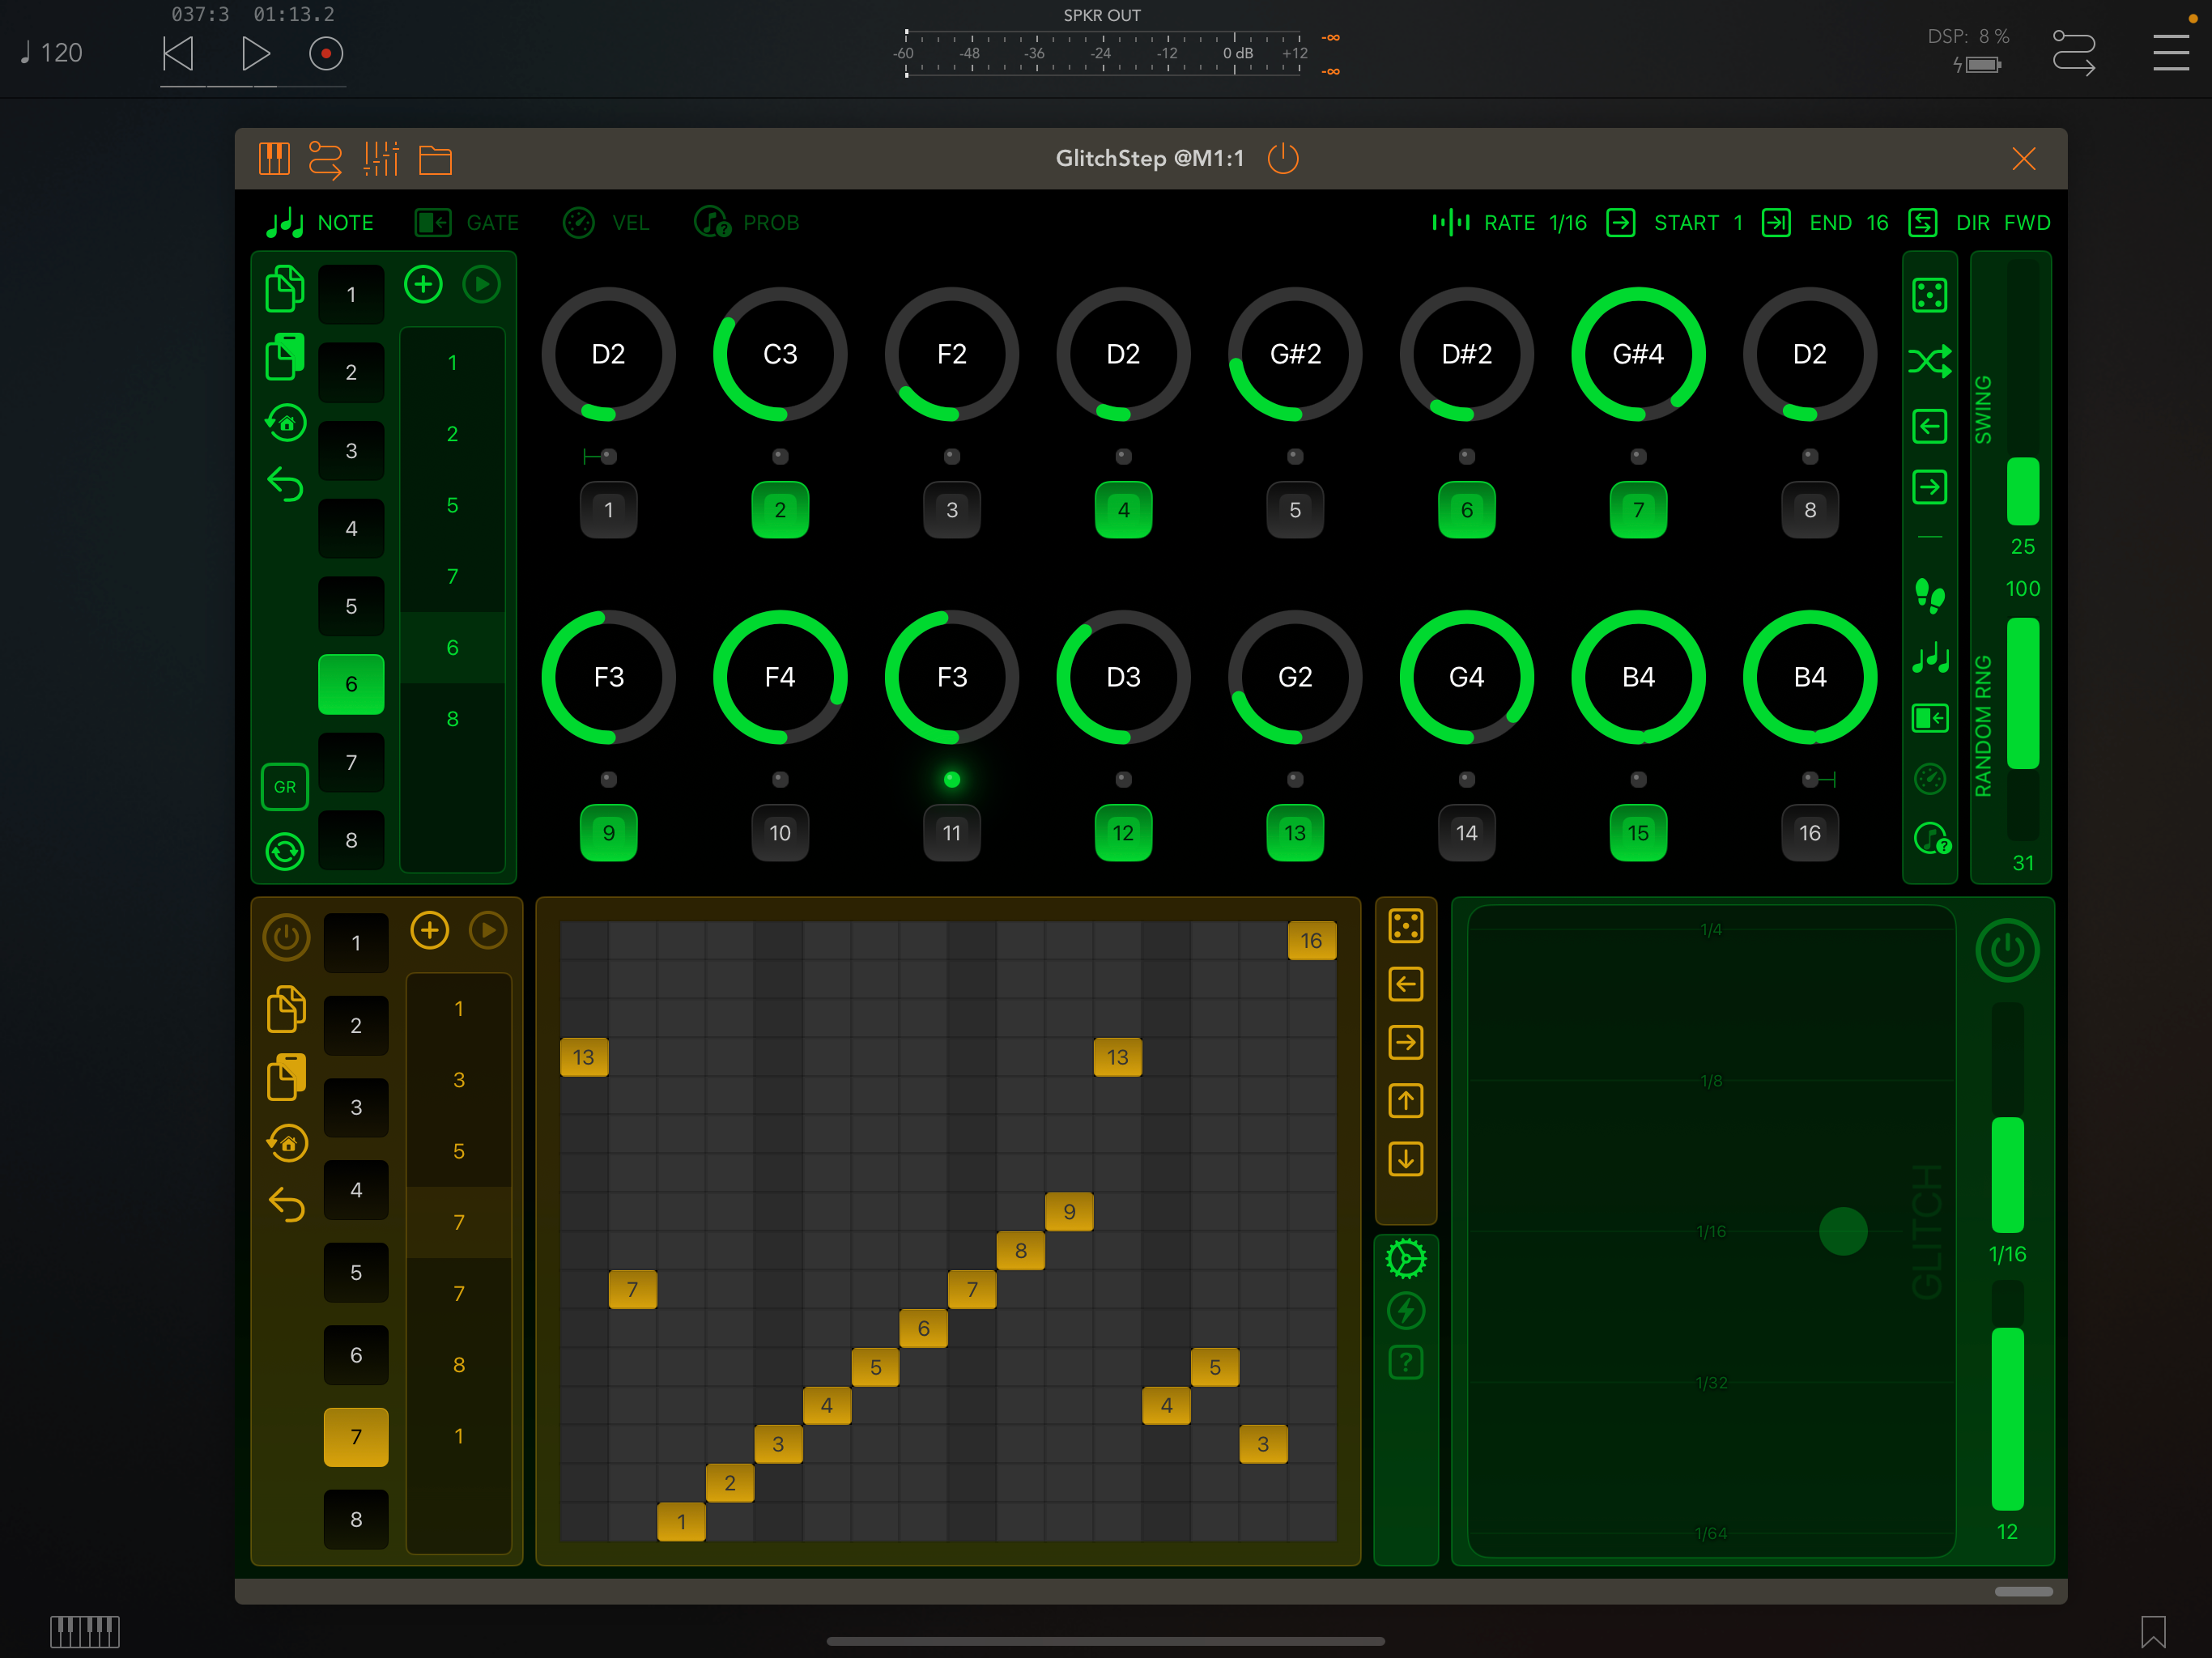
Task: Select green pattern 3
Action: [351, 451]
